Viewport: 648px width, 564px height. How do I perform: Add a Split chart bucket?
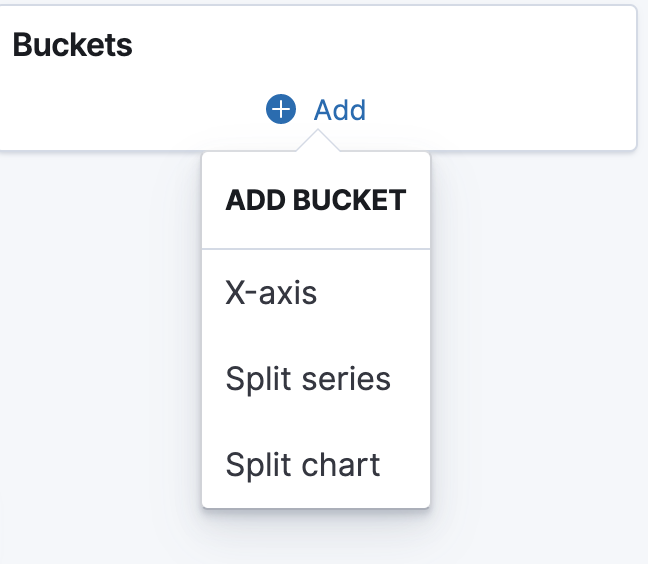click(x=316, y=464)
